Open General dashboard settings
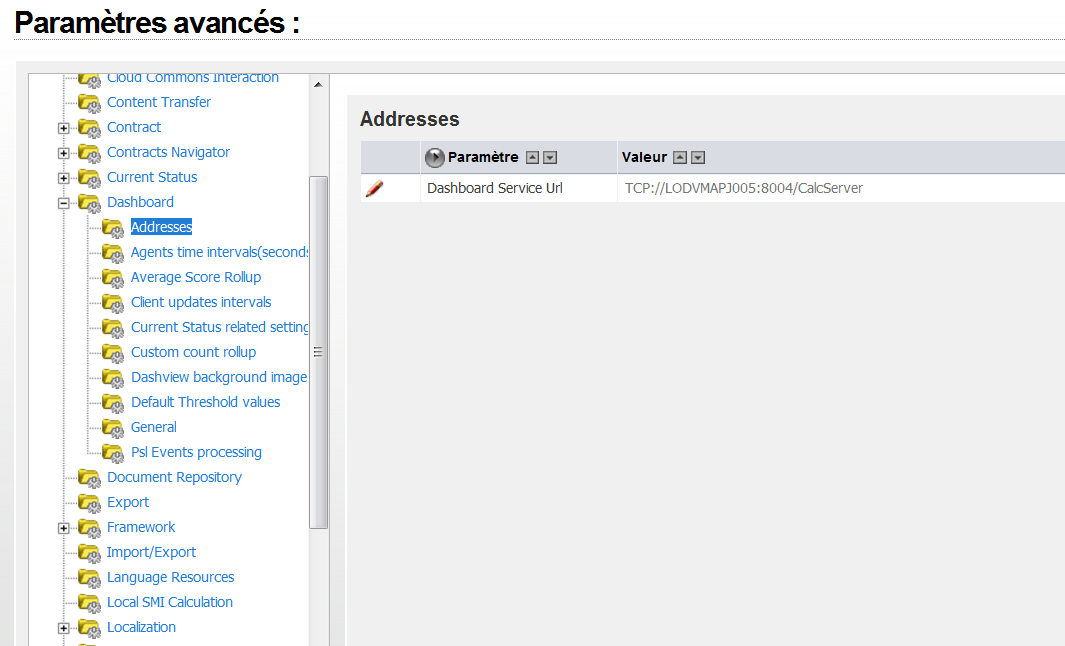The image size is (1065, 646). point(154,427)
